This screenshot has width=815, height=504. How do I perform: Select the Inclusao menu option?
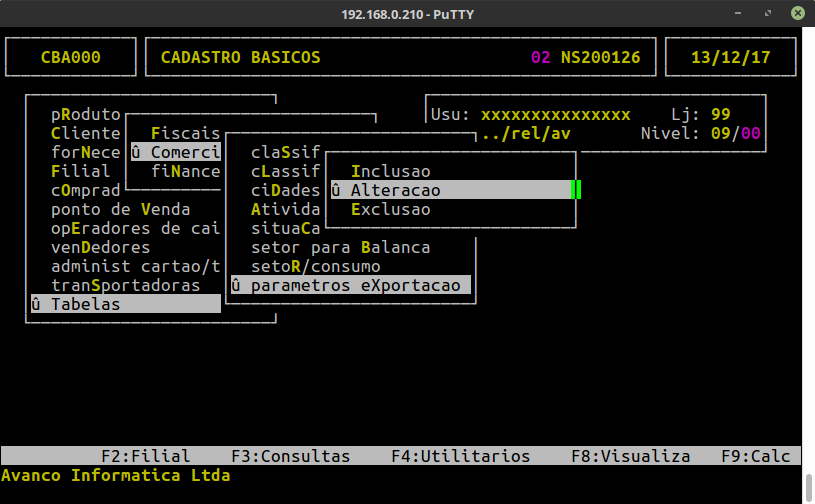(x=390, y=172)
